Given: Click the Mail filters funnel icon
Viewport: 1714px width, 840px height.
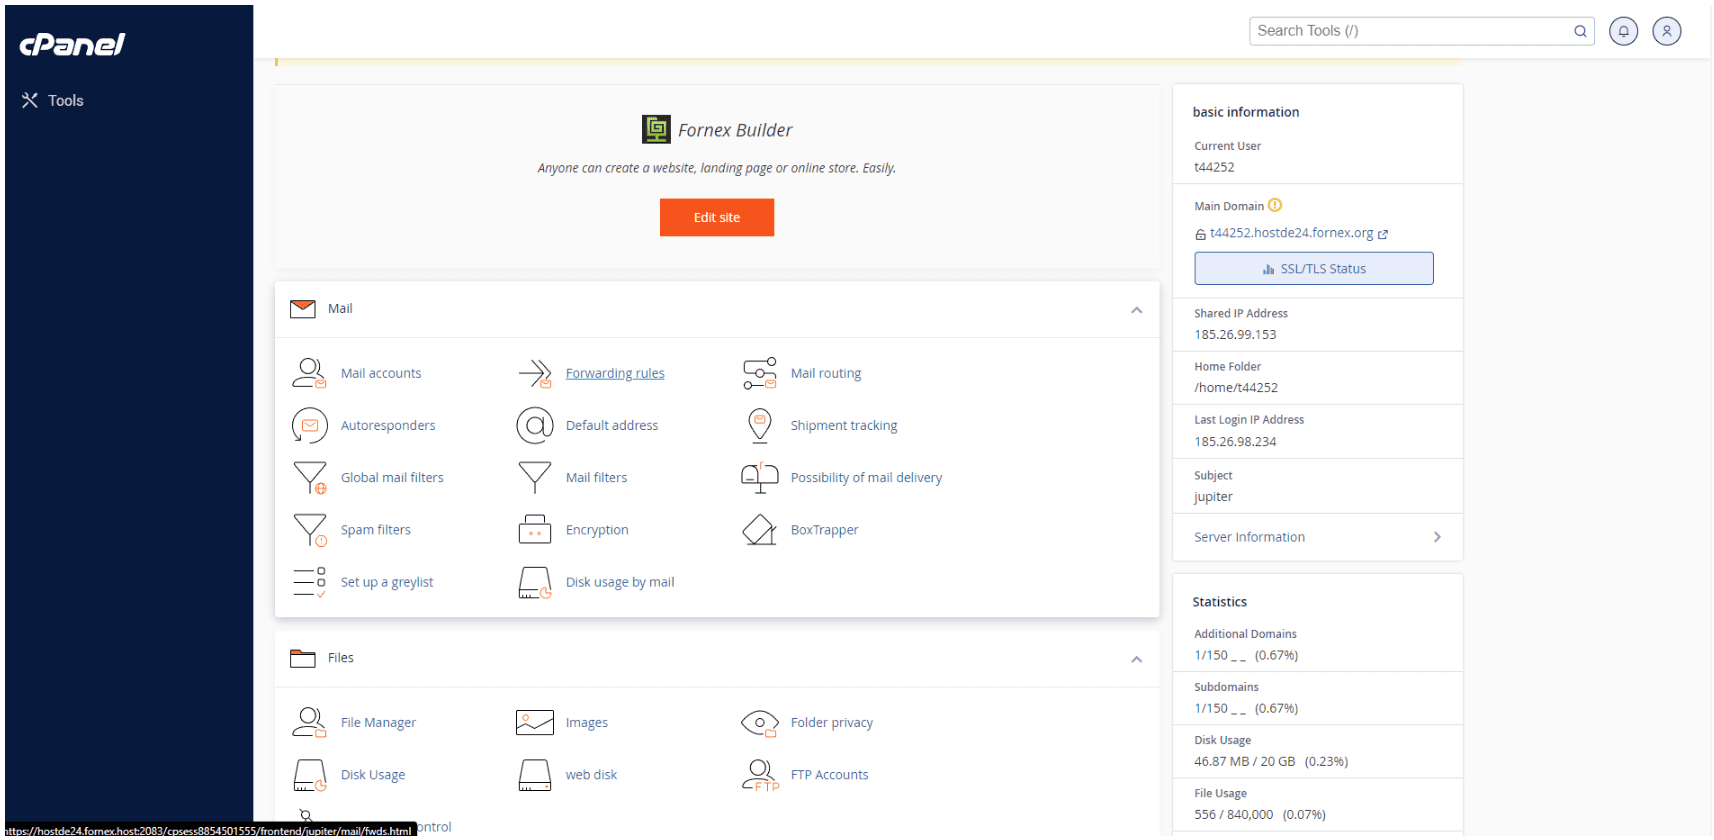Looking at the screenshot, I should pyautogui.click(x=535, y=478).
